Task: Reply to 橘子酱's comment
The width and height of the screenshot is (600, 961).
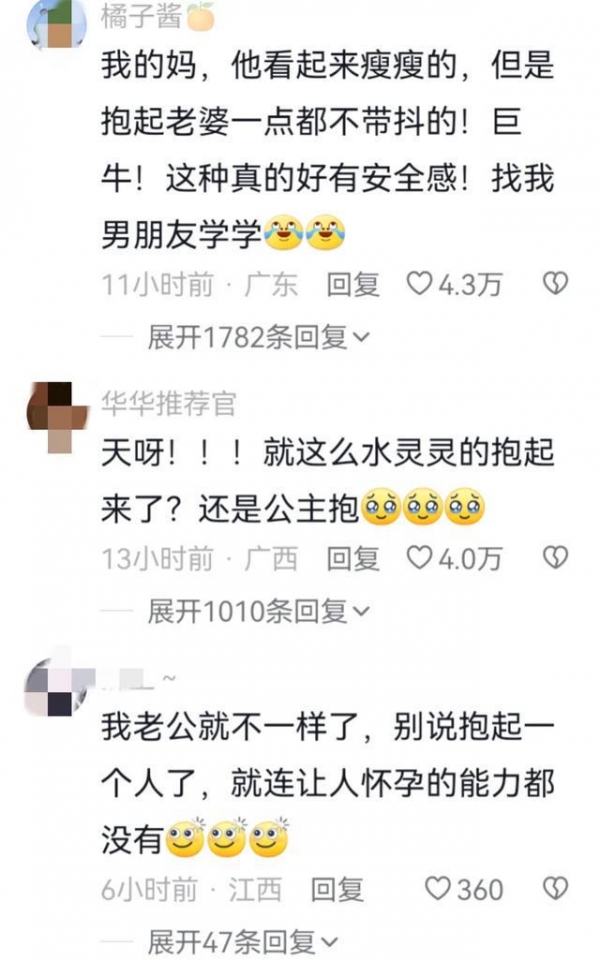Action: click(x=352, y=284)
